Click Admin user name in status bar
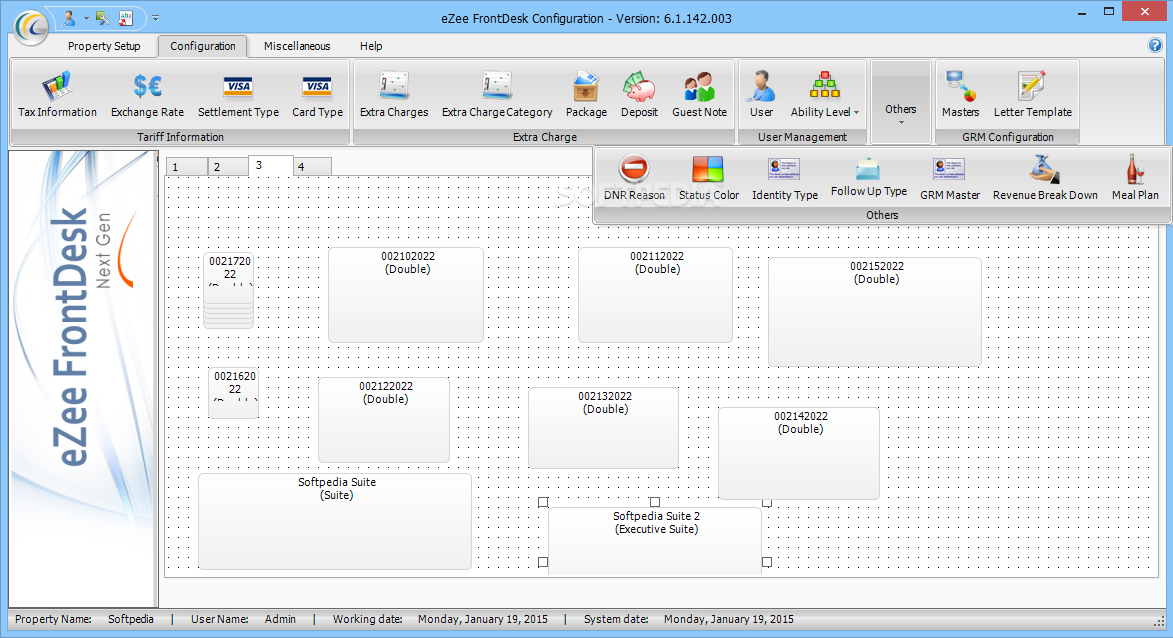This screenshot has width=1173, height=638. pos(281,619)
